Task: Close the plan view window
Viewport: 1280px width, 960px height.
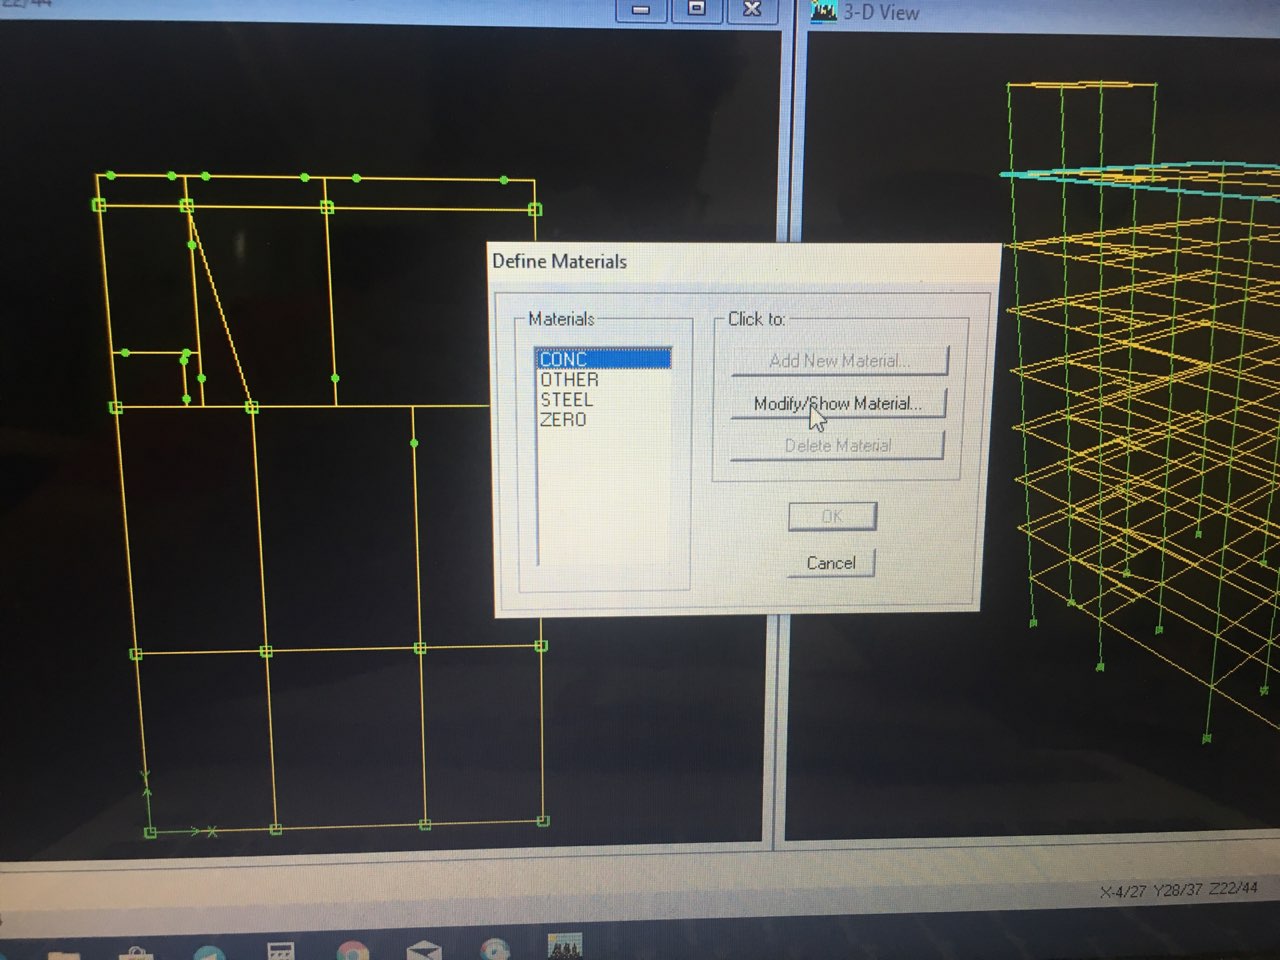Action: point(752,9)
